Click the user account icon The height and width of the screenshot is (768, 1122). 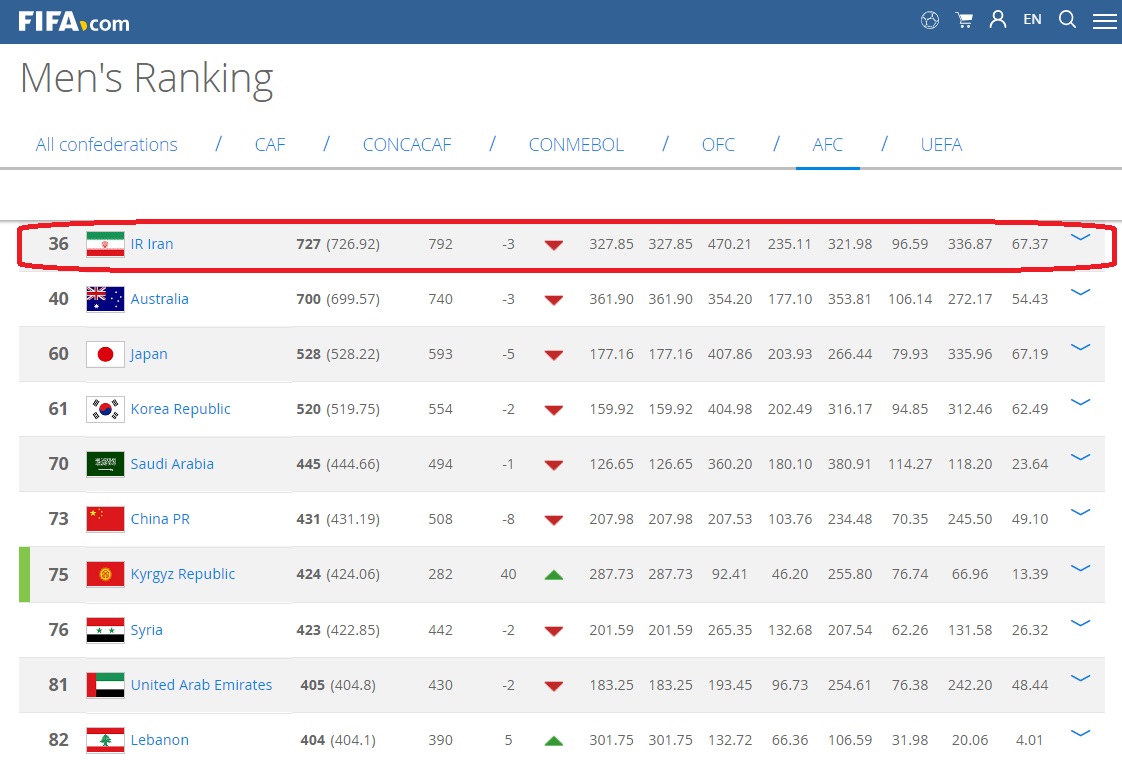(x=997, y=20)
